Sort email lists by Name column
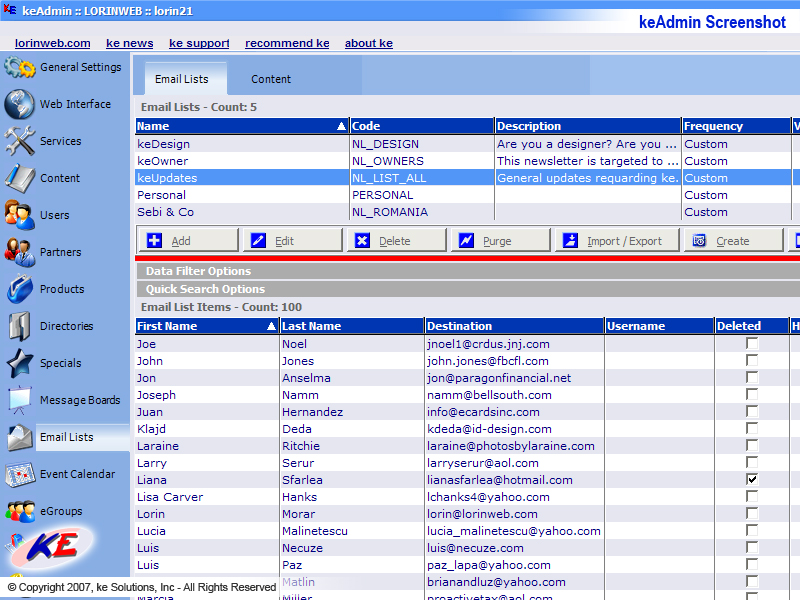Image resolution: width=800 pixels, height=600 pixels. click(242, 126)
